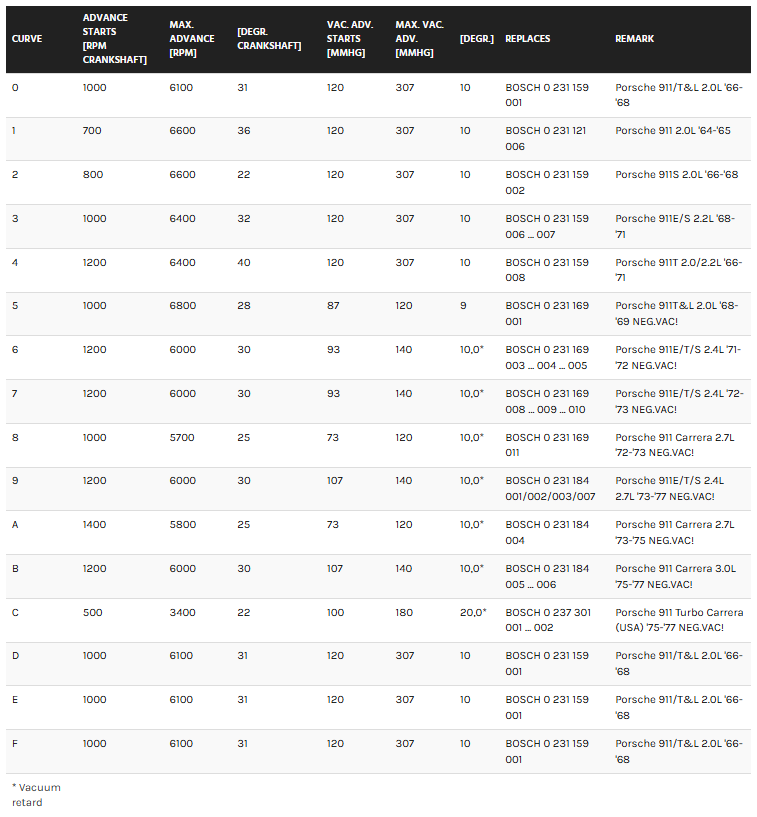
Task: Click the REMARK column header
Action: click(x=634, y=39)
